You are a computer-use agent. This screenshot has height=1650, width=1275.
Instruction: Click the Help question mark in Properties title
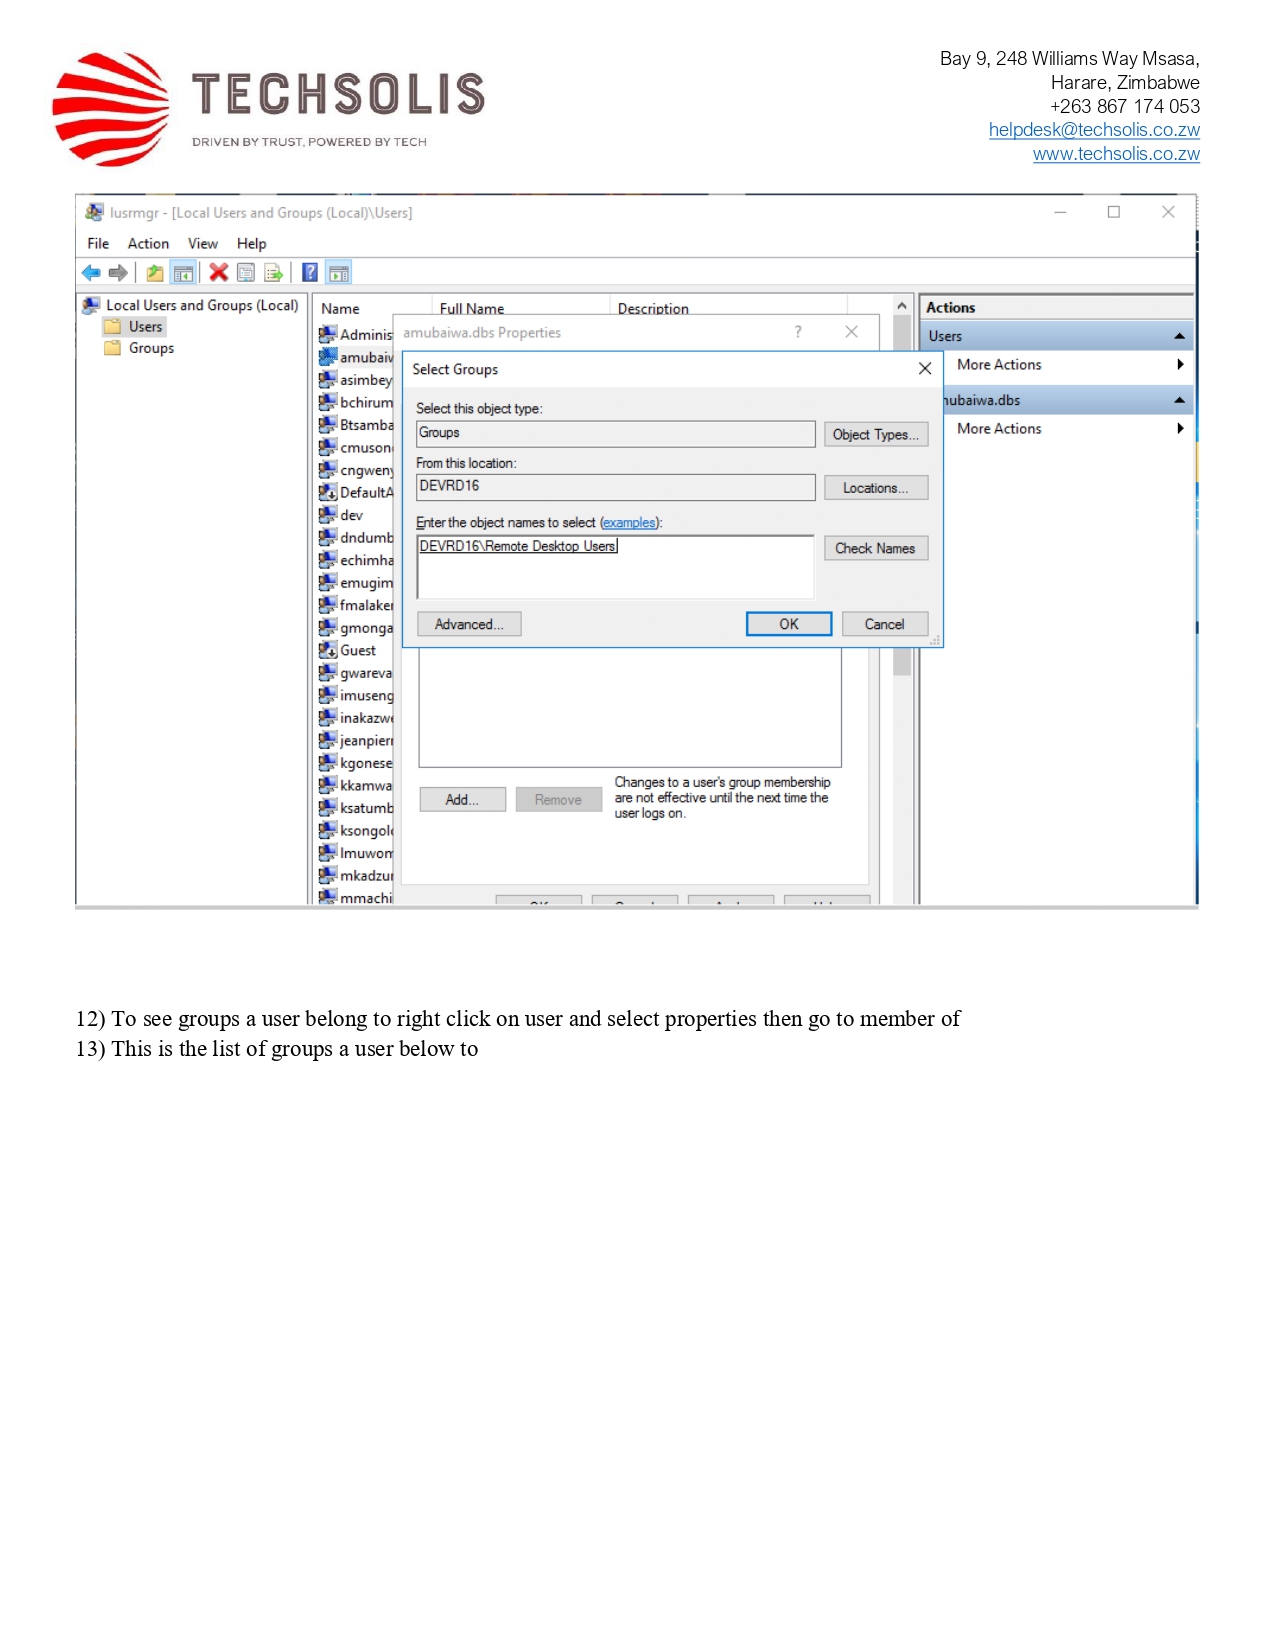click(798, 332)
